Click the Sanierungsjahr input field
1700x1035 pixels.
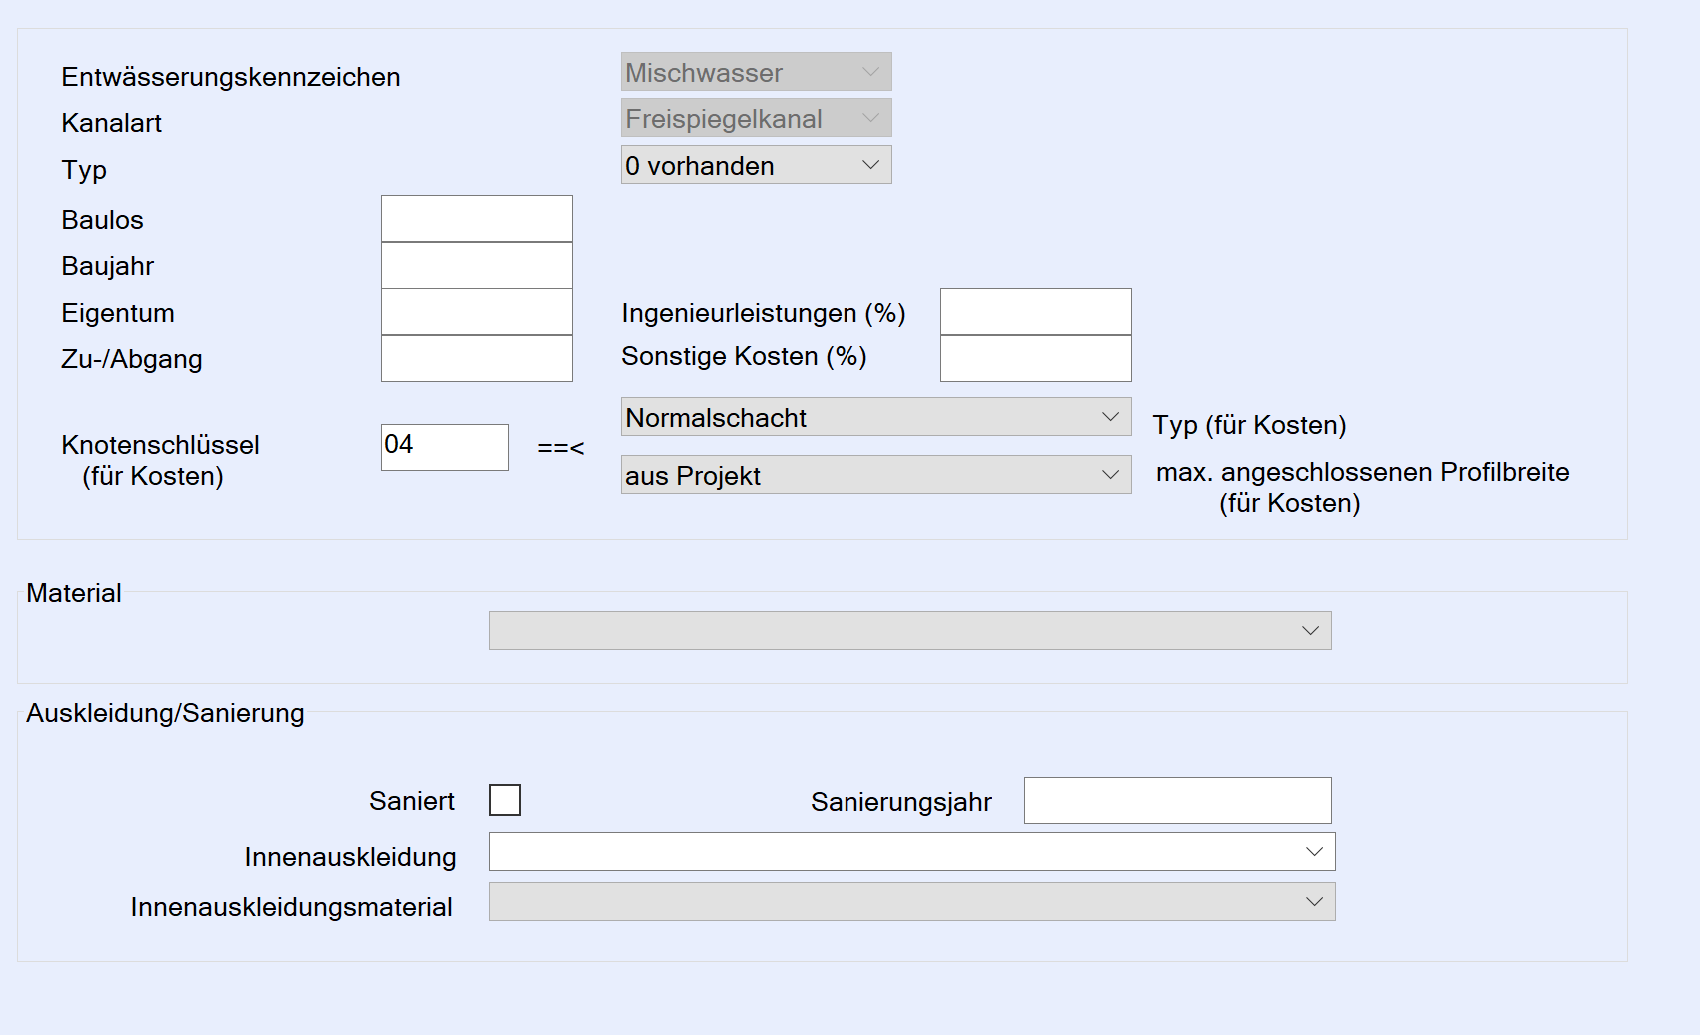coord(1177,801)
